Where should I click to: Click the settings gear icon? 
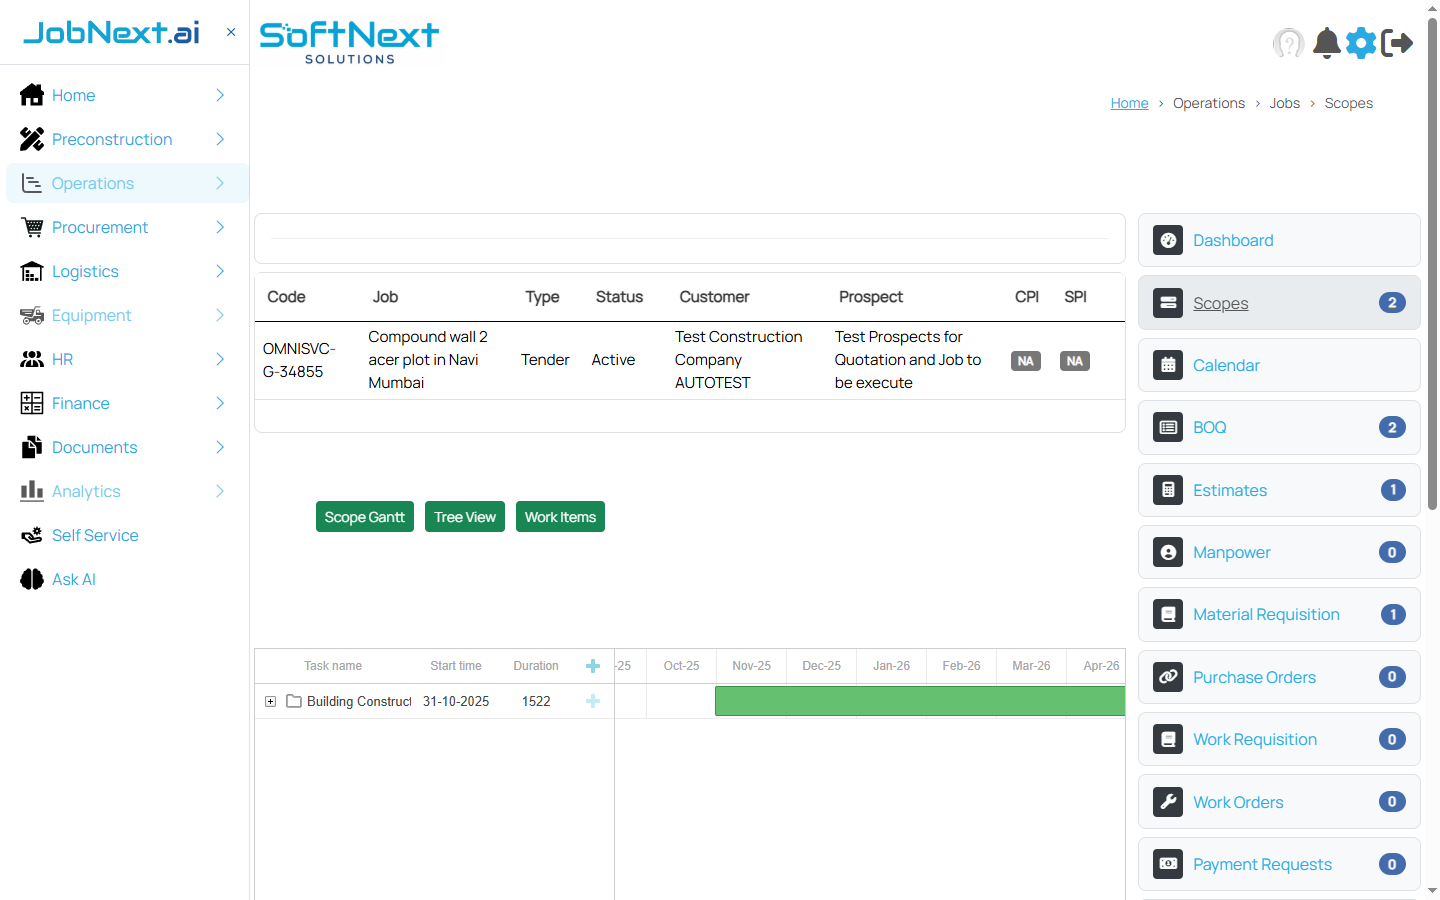(x=1361, y=43)
